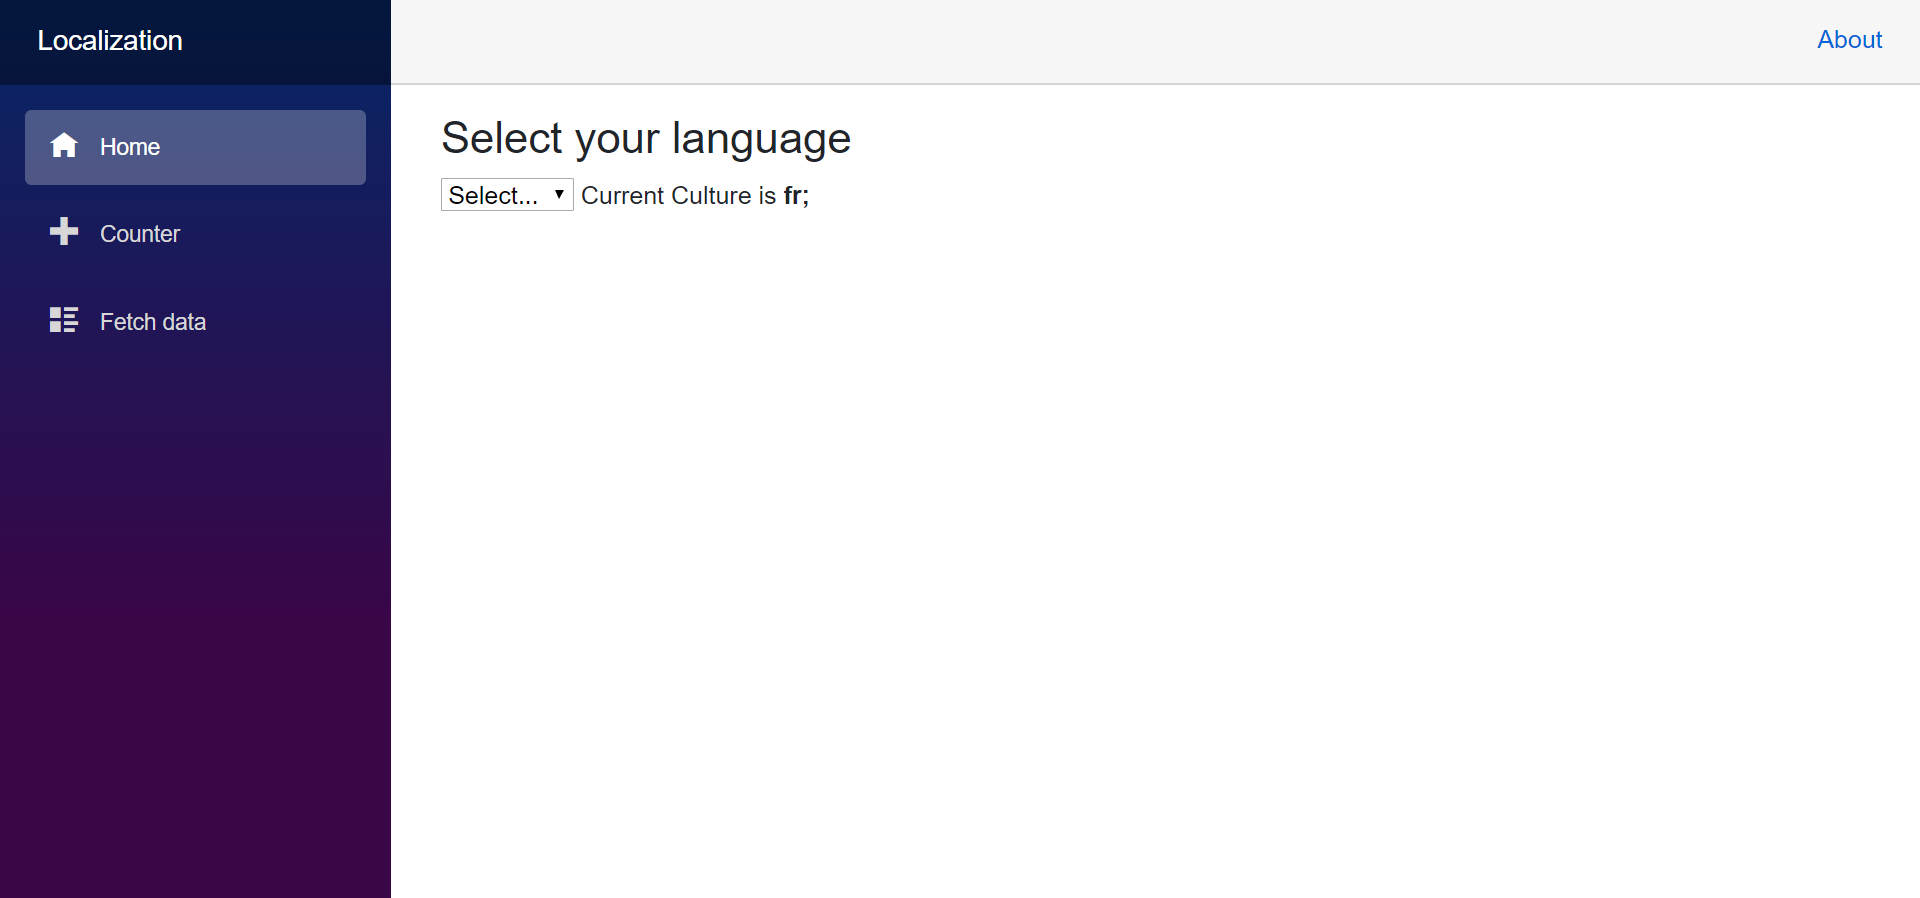The width and height of the screenshot is (1920, 898).
Task: Click the word 'Culture' in the status text
Action: click(710, 195)
